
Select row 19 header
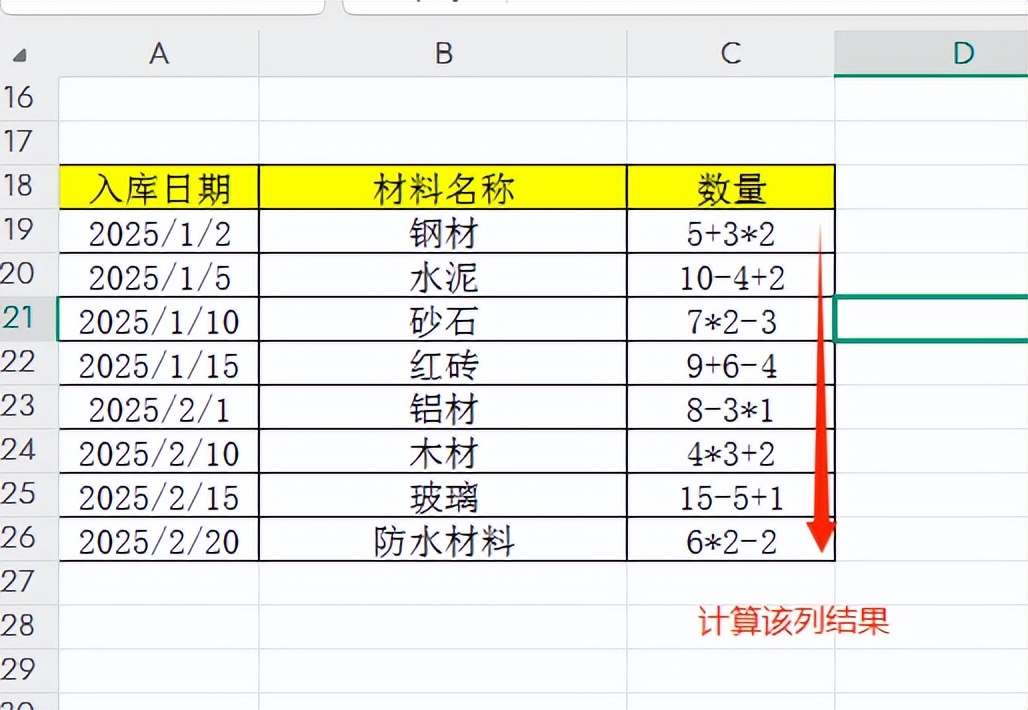pyautogui.click(x=29, y=230)
